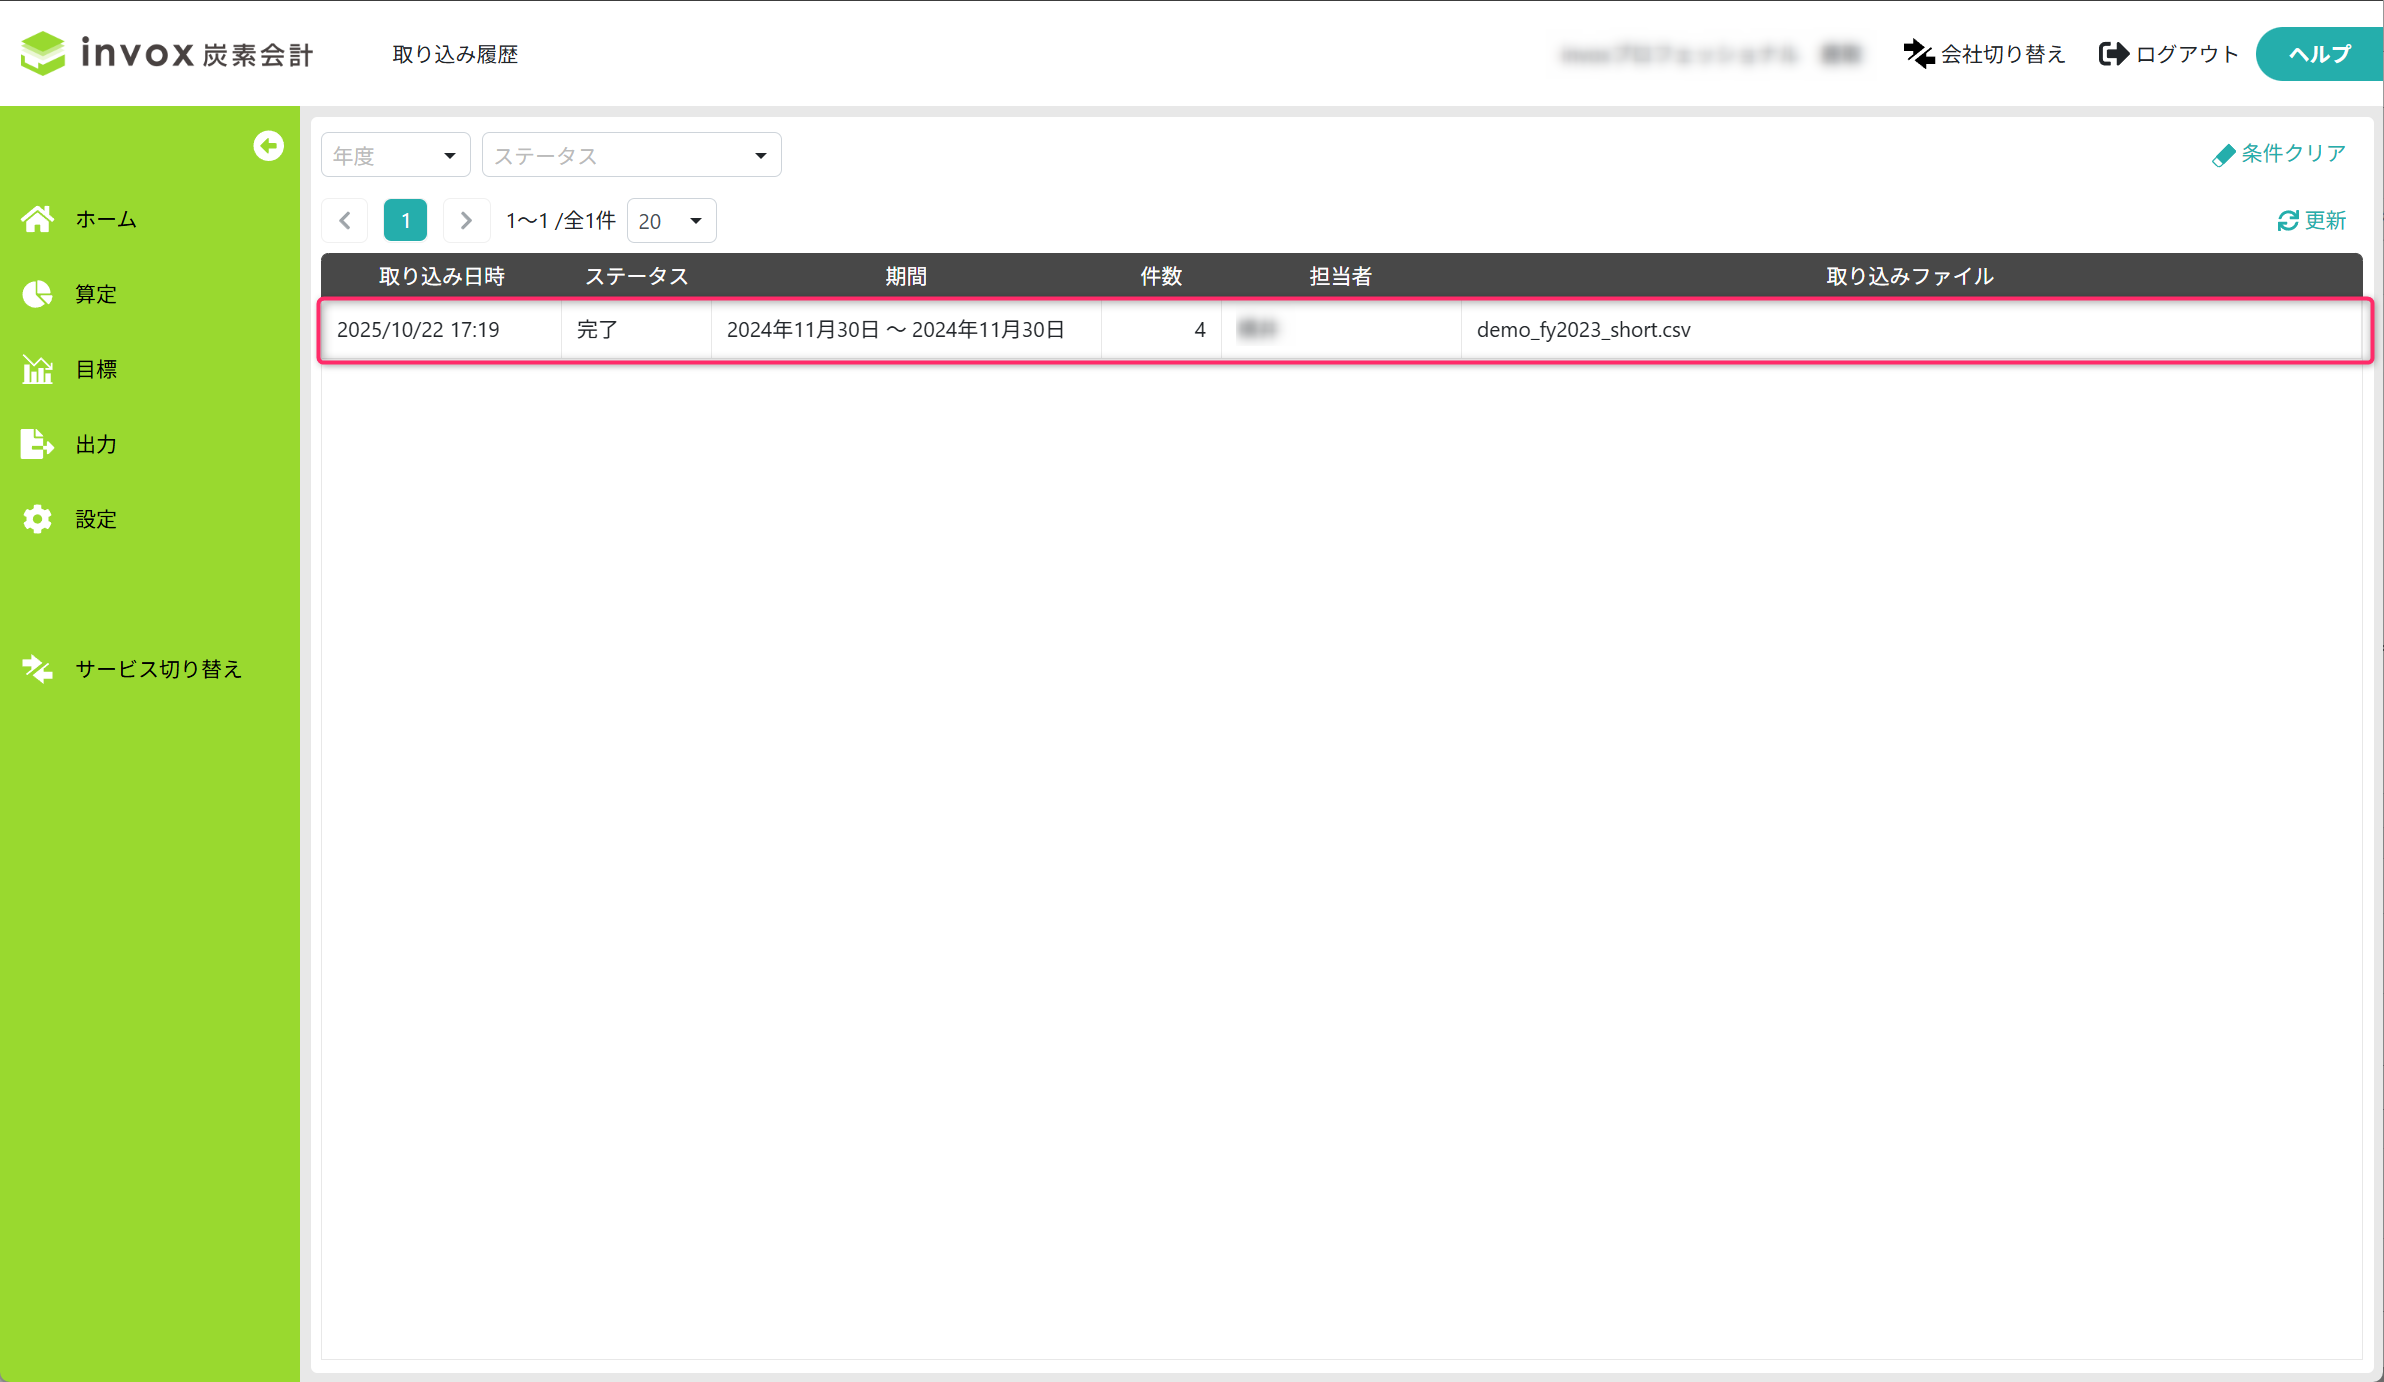Open 設定 gear icon in sidebar
The width and height of the screenshot is (2384, 1382).
click(38, 519)
